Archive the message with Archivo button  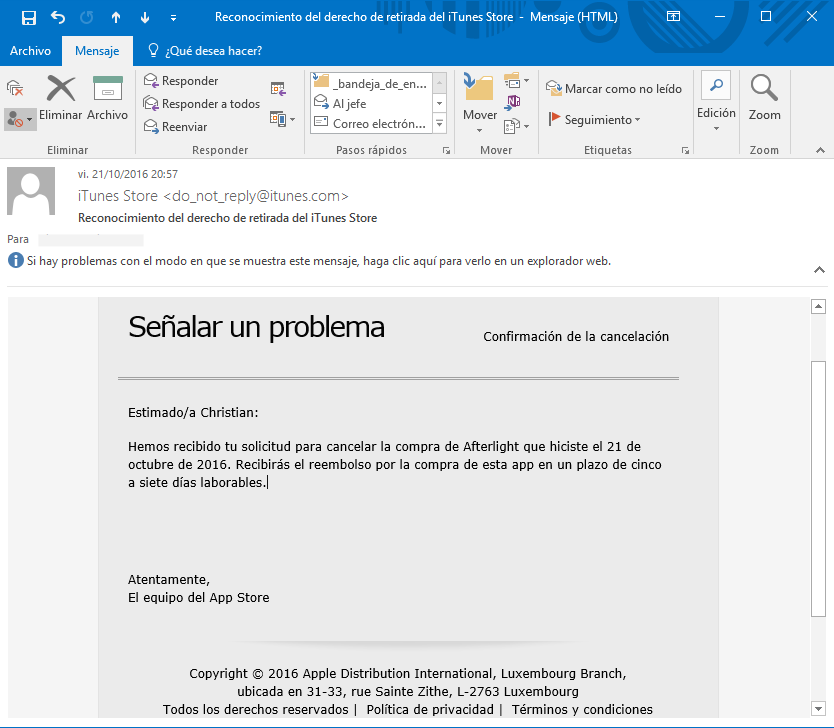(107, 98)
